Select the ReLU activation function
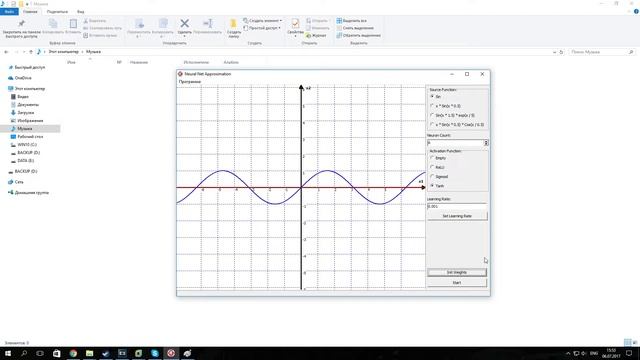Image resolution: width=640 pixels, height=360 pixels. 432,167
